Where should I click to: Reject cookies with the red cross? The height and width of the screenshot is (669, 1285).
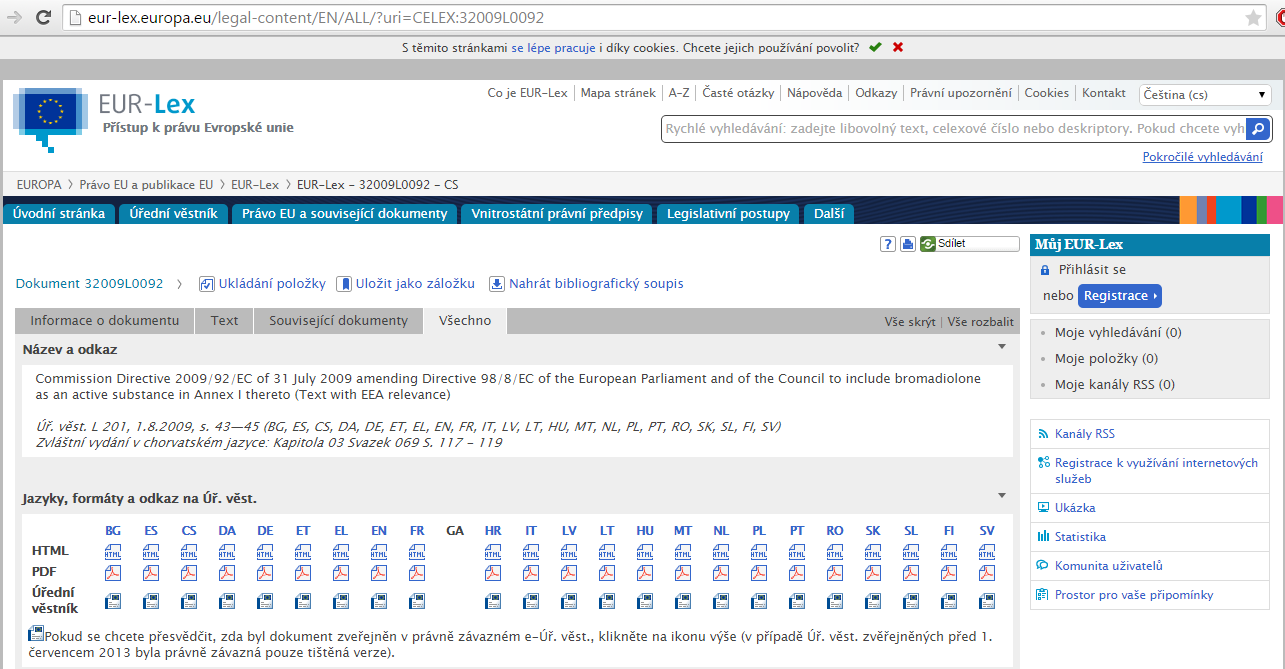point(898,47)
